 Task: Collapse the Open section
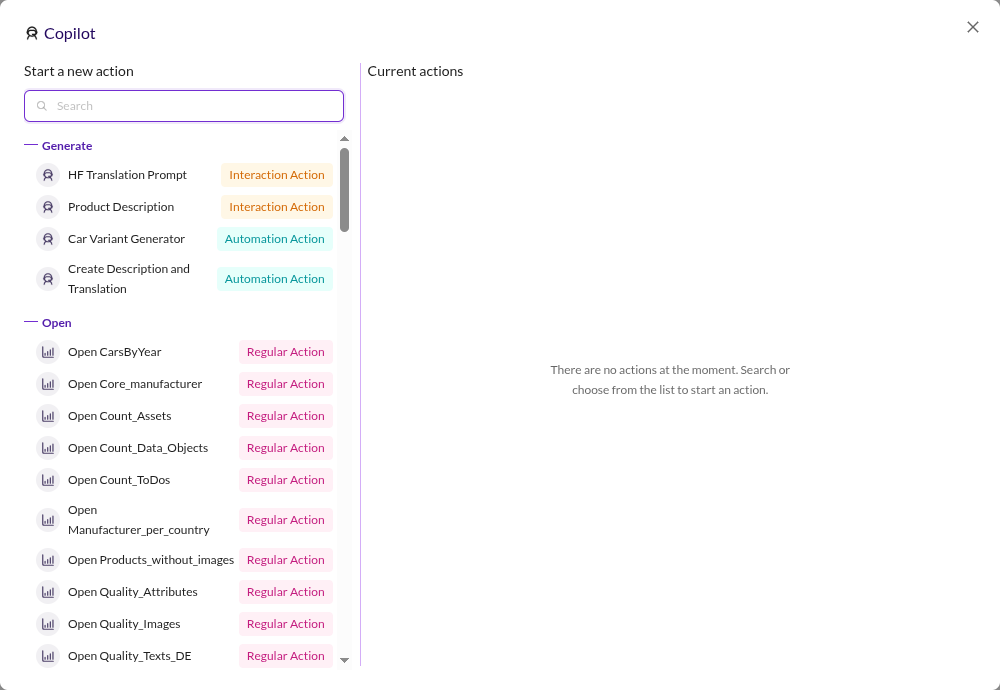[31, 322]
